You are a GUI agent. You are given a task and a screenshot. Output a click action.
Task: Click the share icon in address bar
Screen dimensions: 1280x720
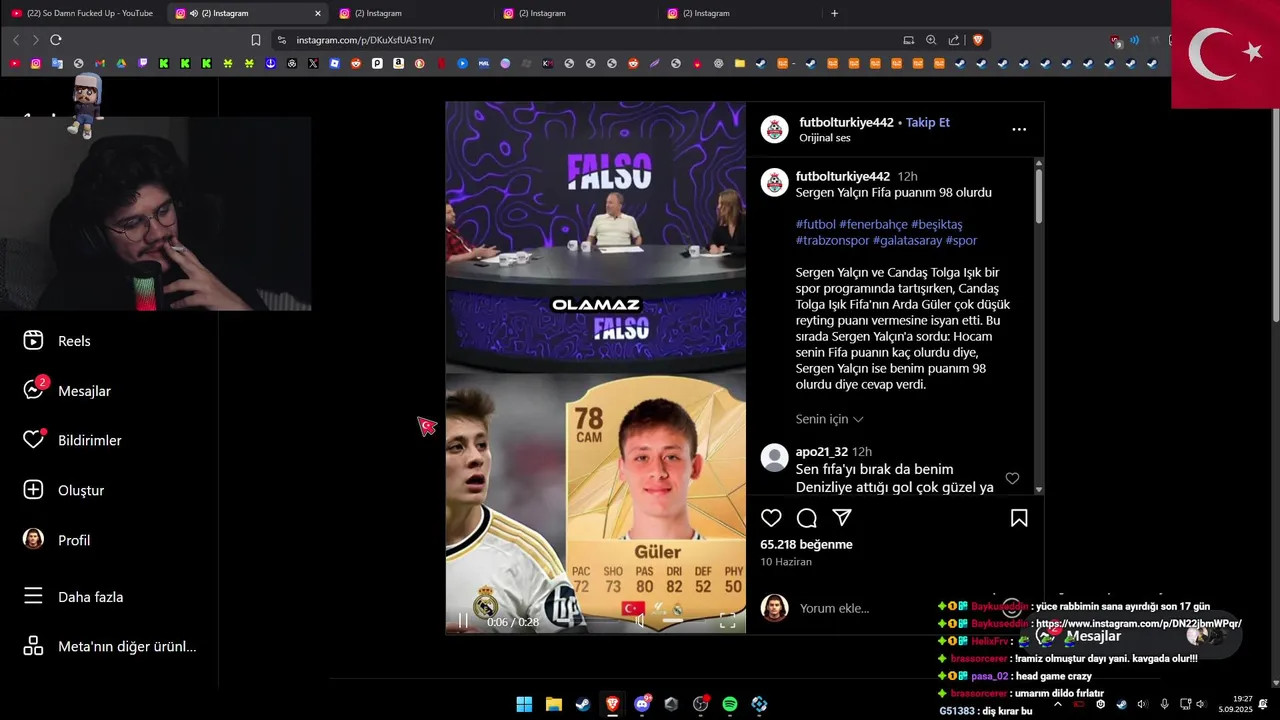click(x=953, y=40)
